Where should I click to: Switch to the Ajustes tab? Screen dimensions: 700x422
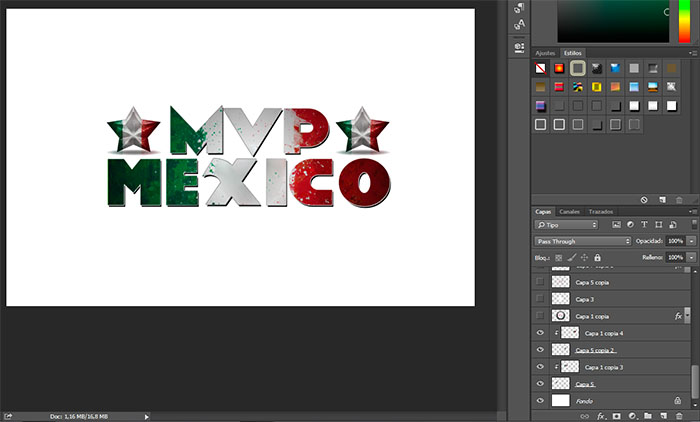click(545, 53)
